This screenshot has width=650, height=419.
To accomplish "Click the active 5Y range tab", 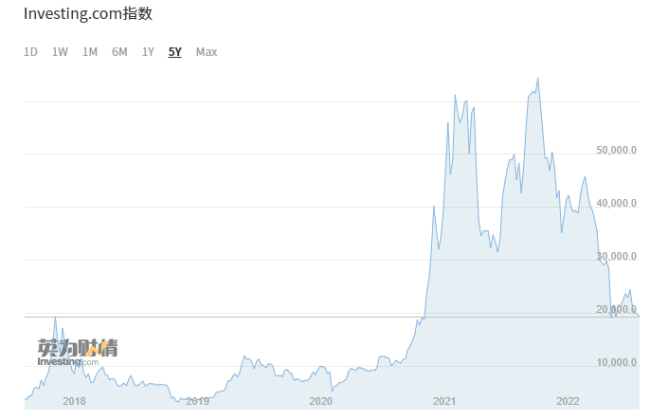I will (175, 52).
